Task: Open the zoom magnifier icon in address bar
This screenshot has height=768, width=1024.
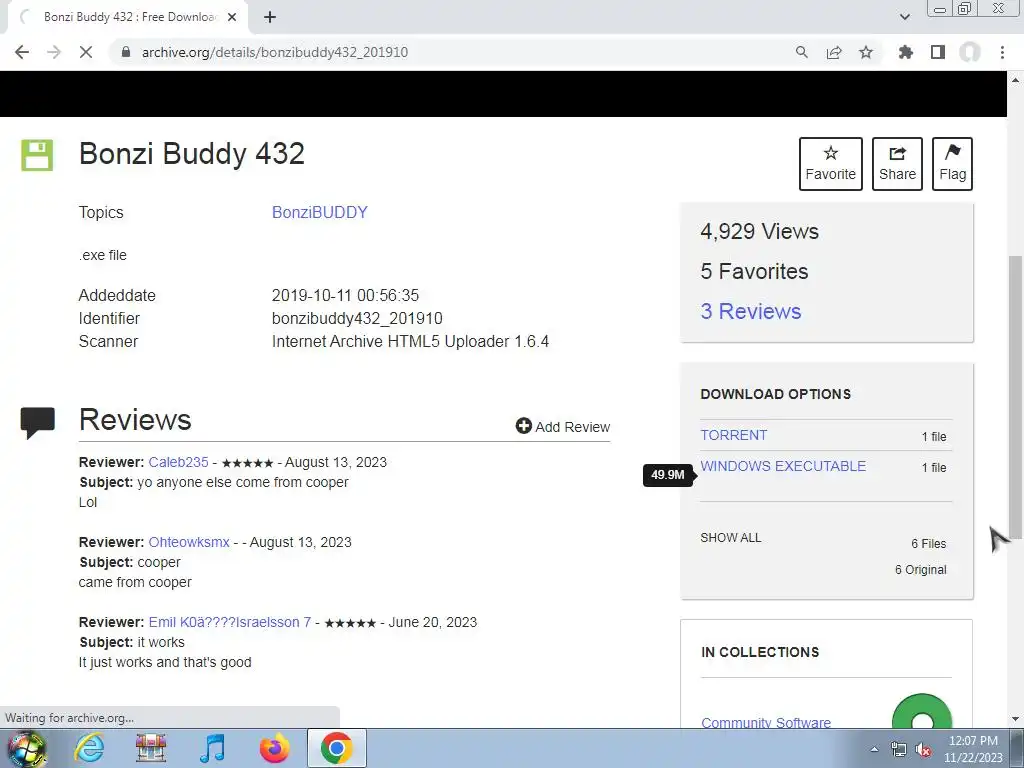Action: coord(801,52)
